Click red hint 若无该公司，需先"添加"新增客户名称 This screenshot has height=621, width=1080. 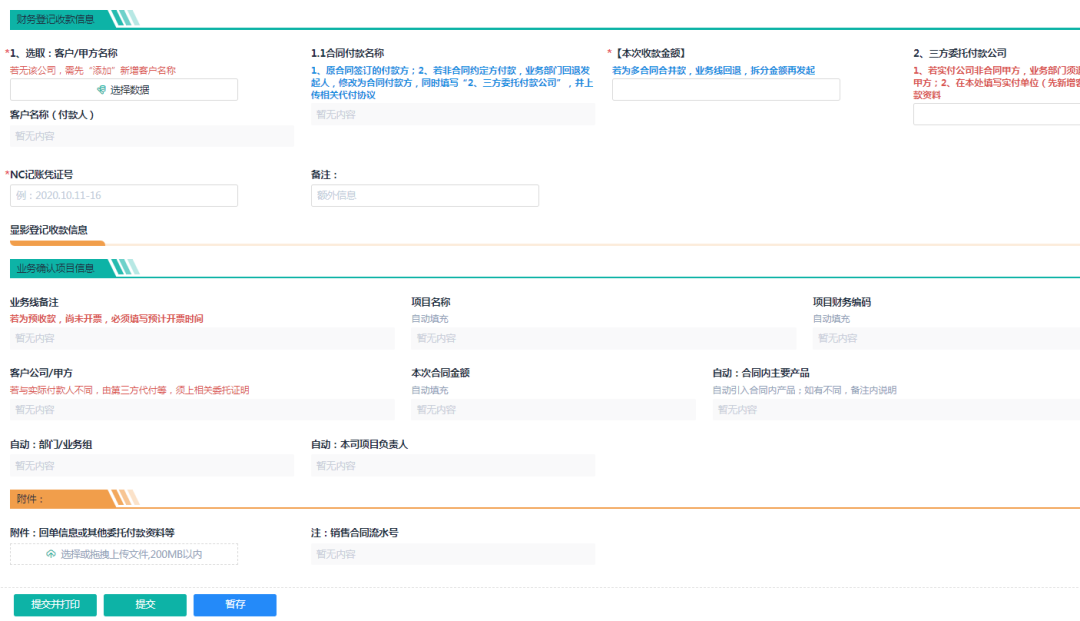93,70
